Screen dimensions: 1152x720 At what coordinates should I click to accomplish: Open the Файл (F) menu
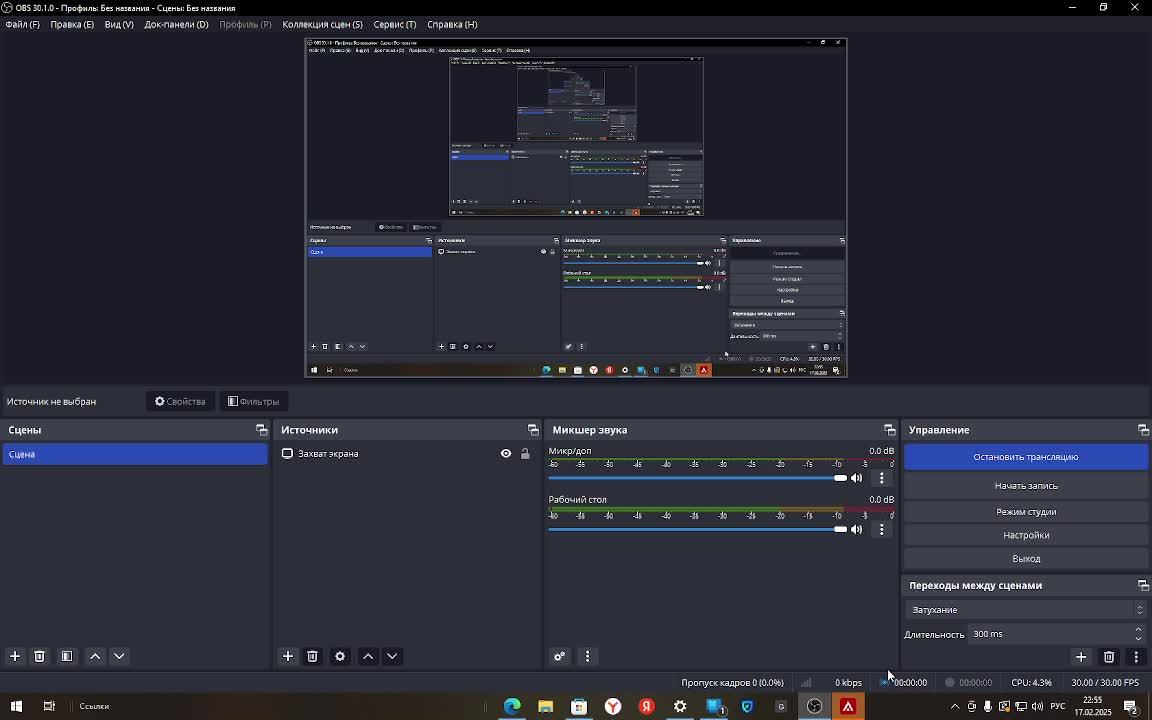[x=23, y=24]
